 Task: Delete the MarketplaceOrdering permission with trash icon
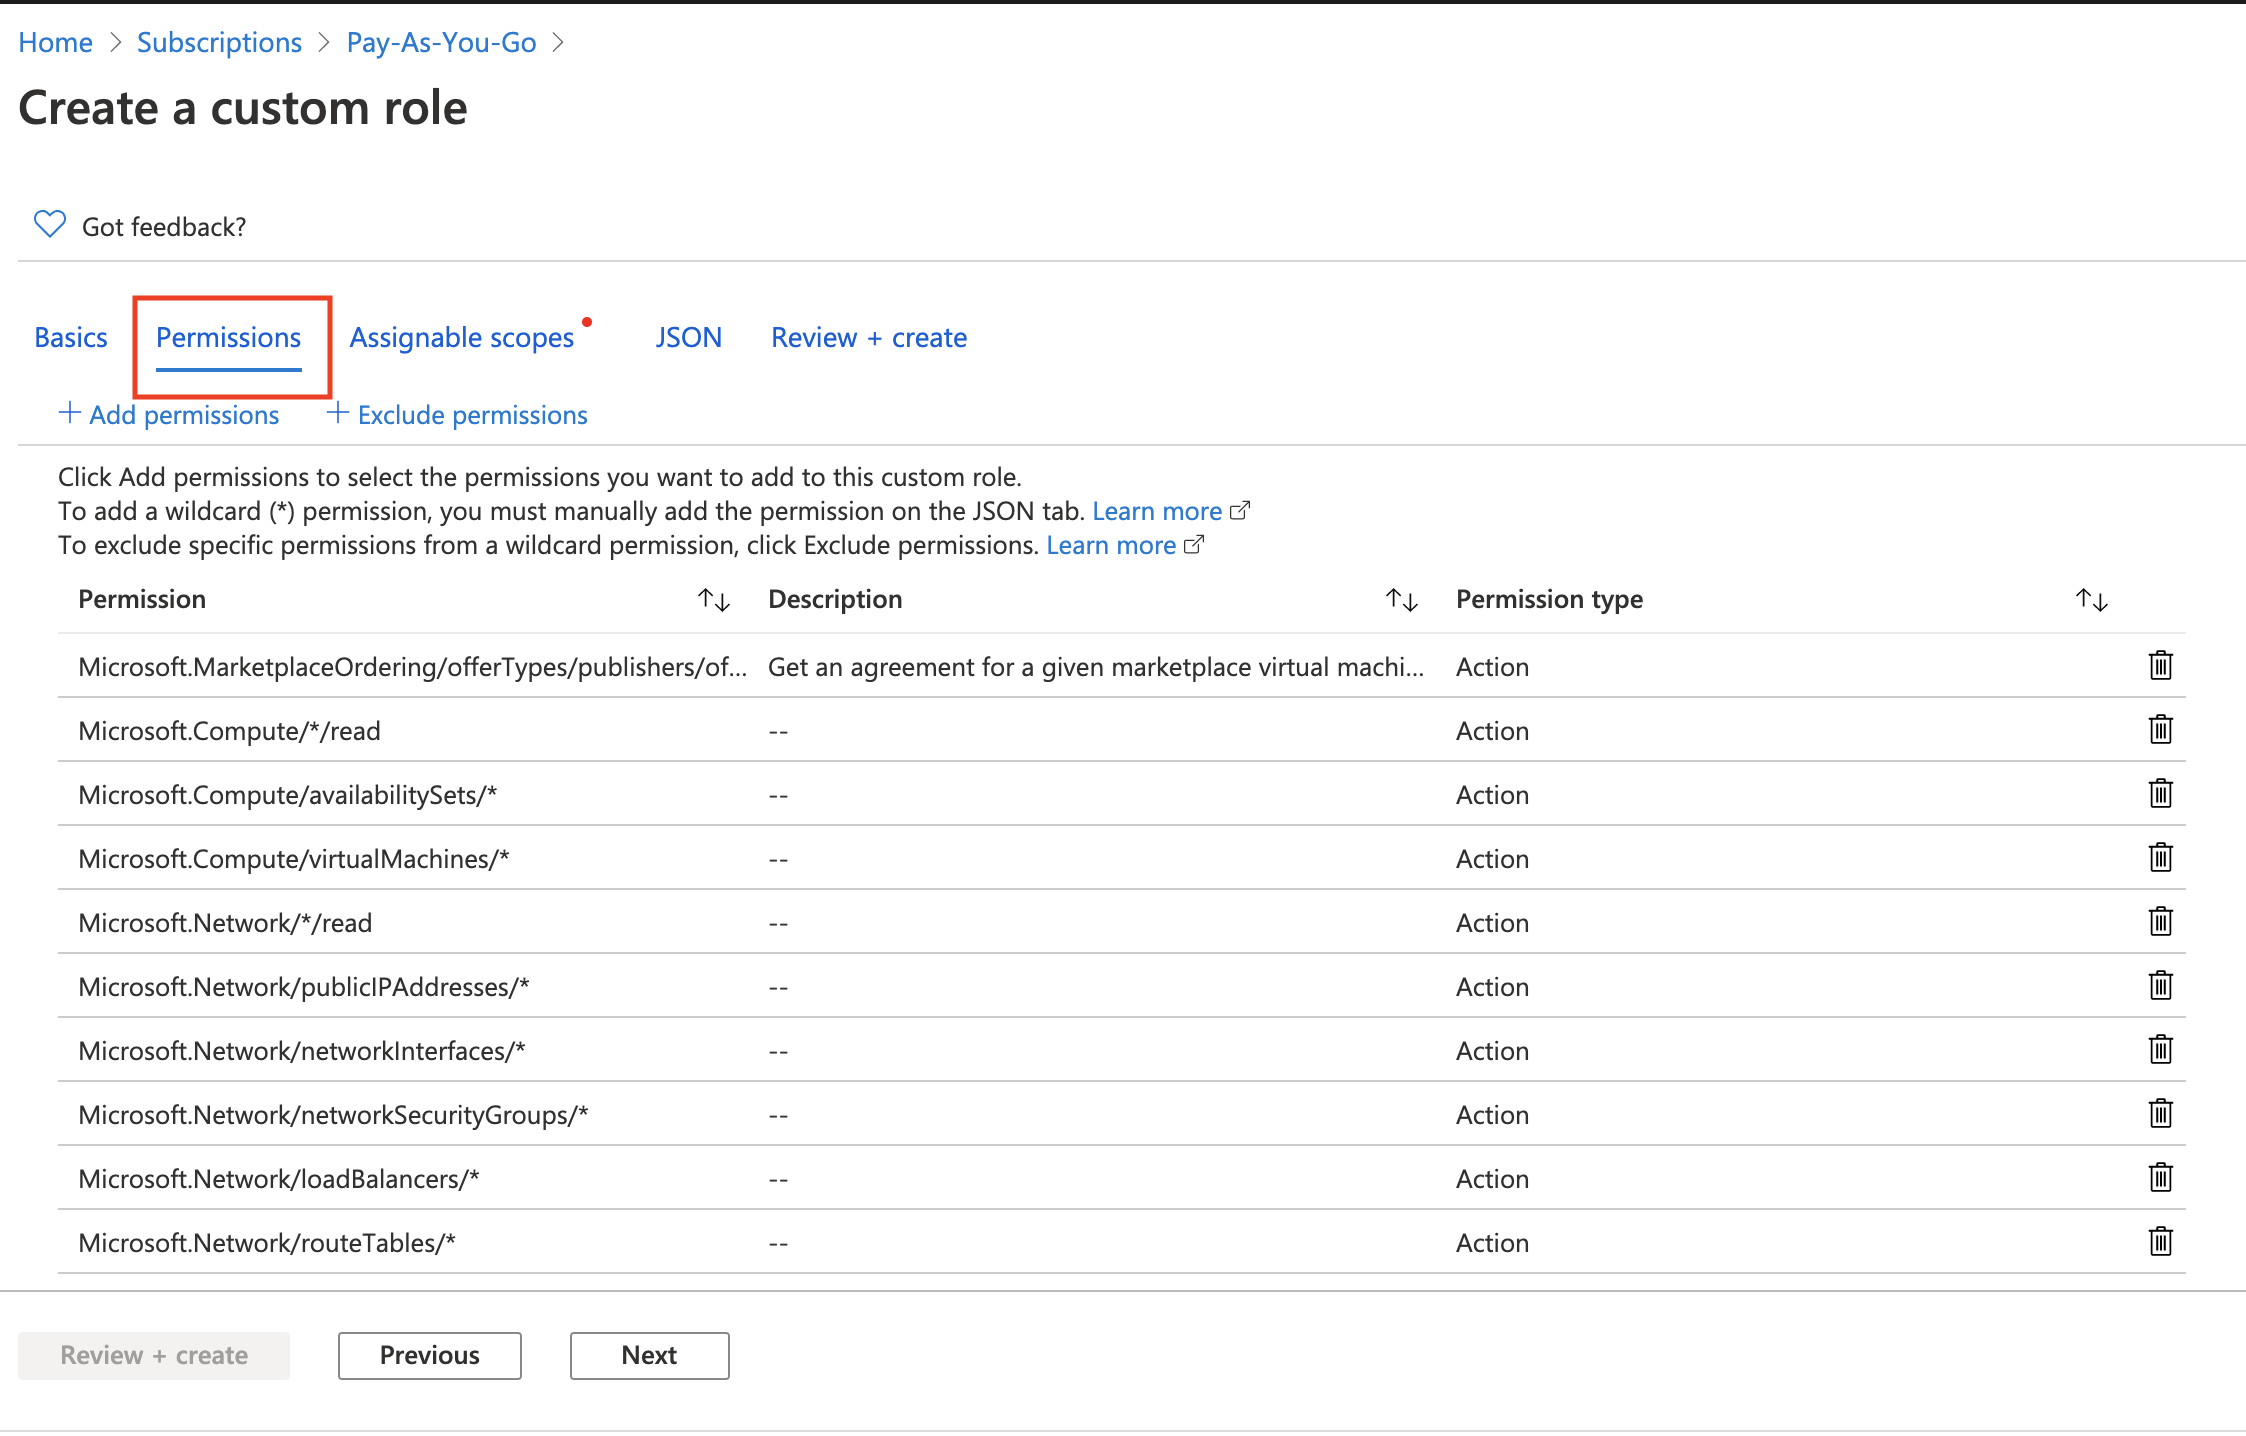pos(2160,666)
